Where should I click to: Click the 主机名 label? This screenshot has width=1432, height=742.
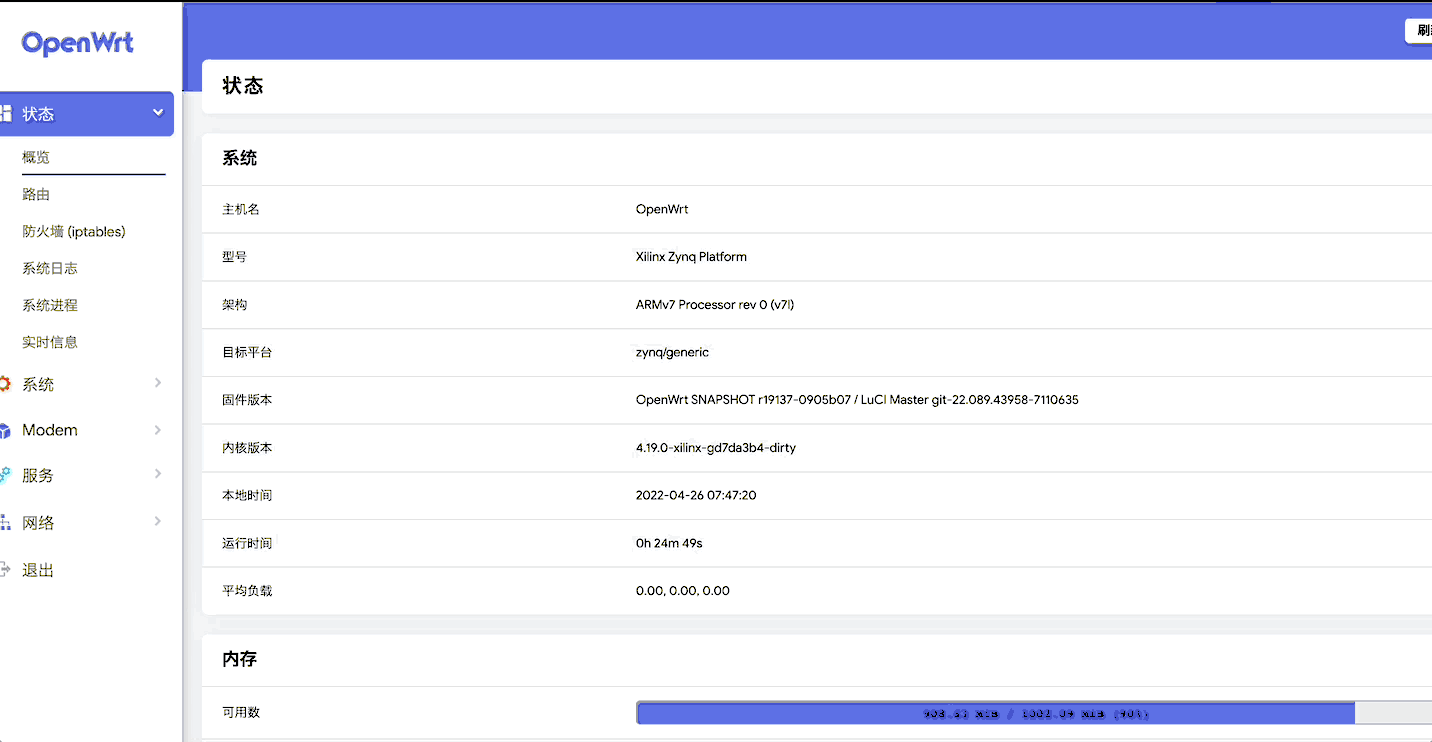(241, 209)
